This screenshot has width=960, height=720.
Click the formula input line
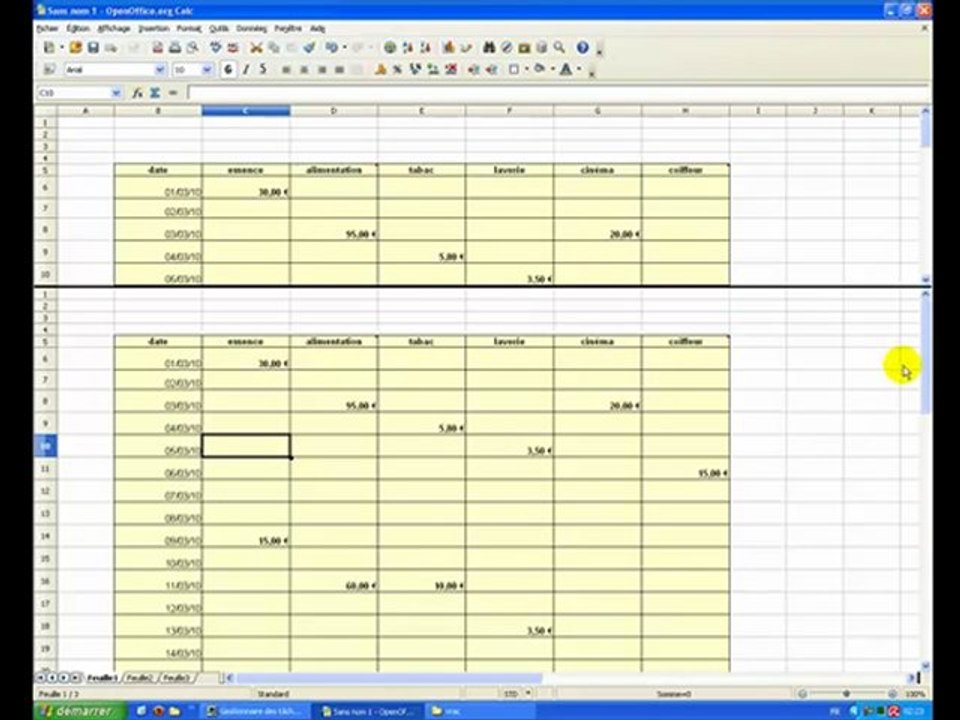pos(558,93)
